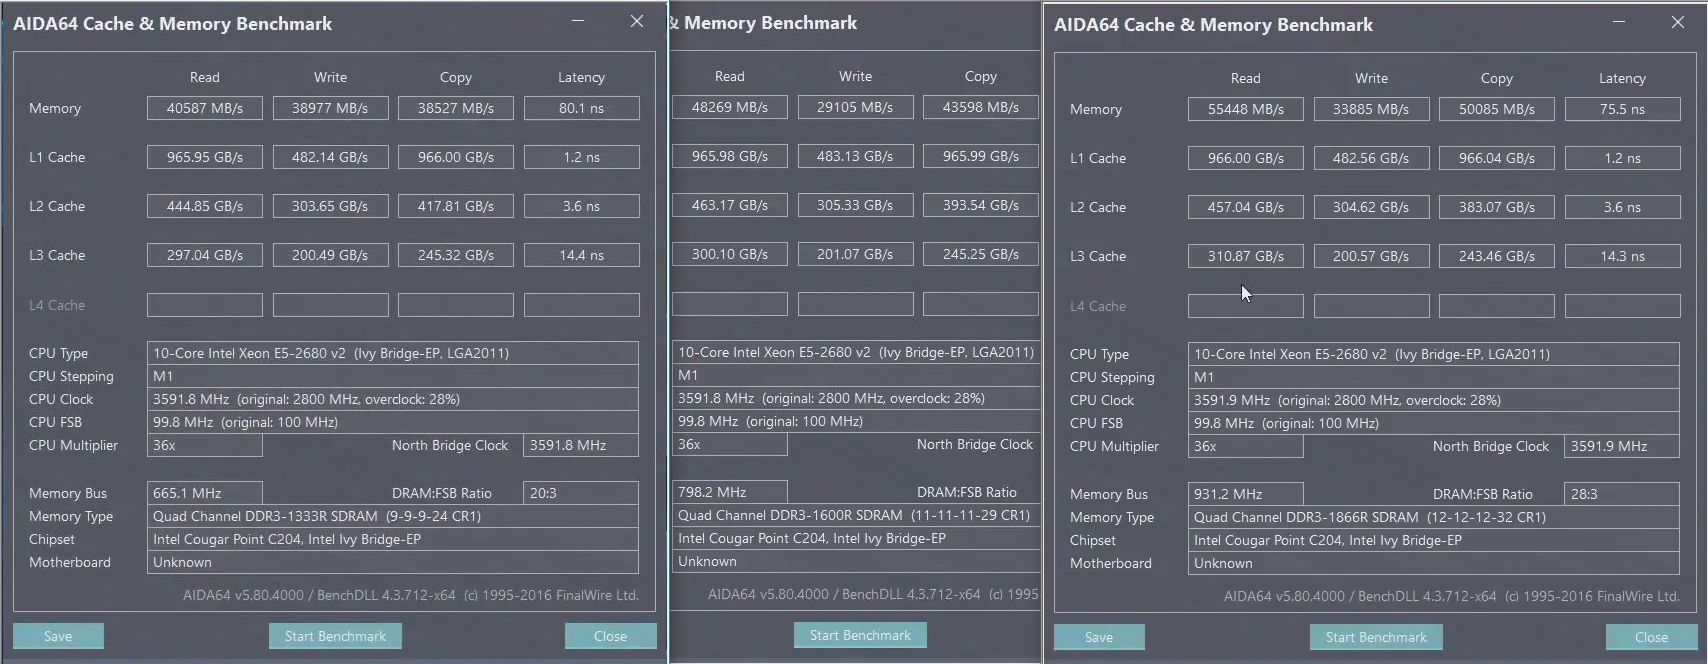Select L3 latency value 14.3 ns
1708x664 pixels.
[1623, 256]
